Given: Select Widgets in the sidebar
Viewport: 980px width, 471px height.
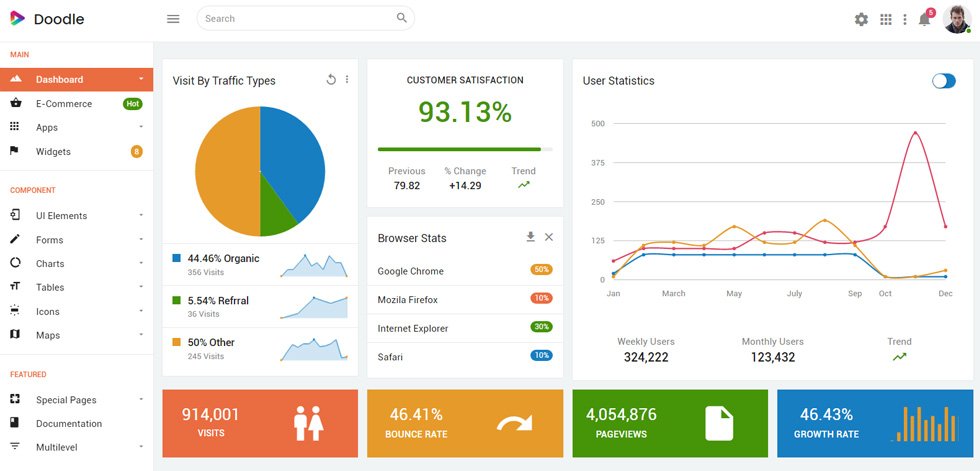Looking at the screenshot, I should pos(76,151).
